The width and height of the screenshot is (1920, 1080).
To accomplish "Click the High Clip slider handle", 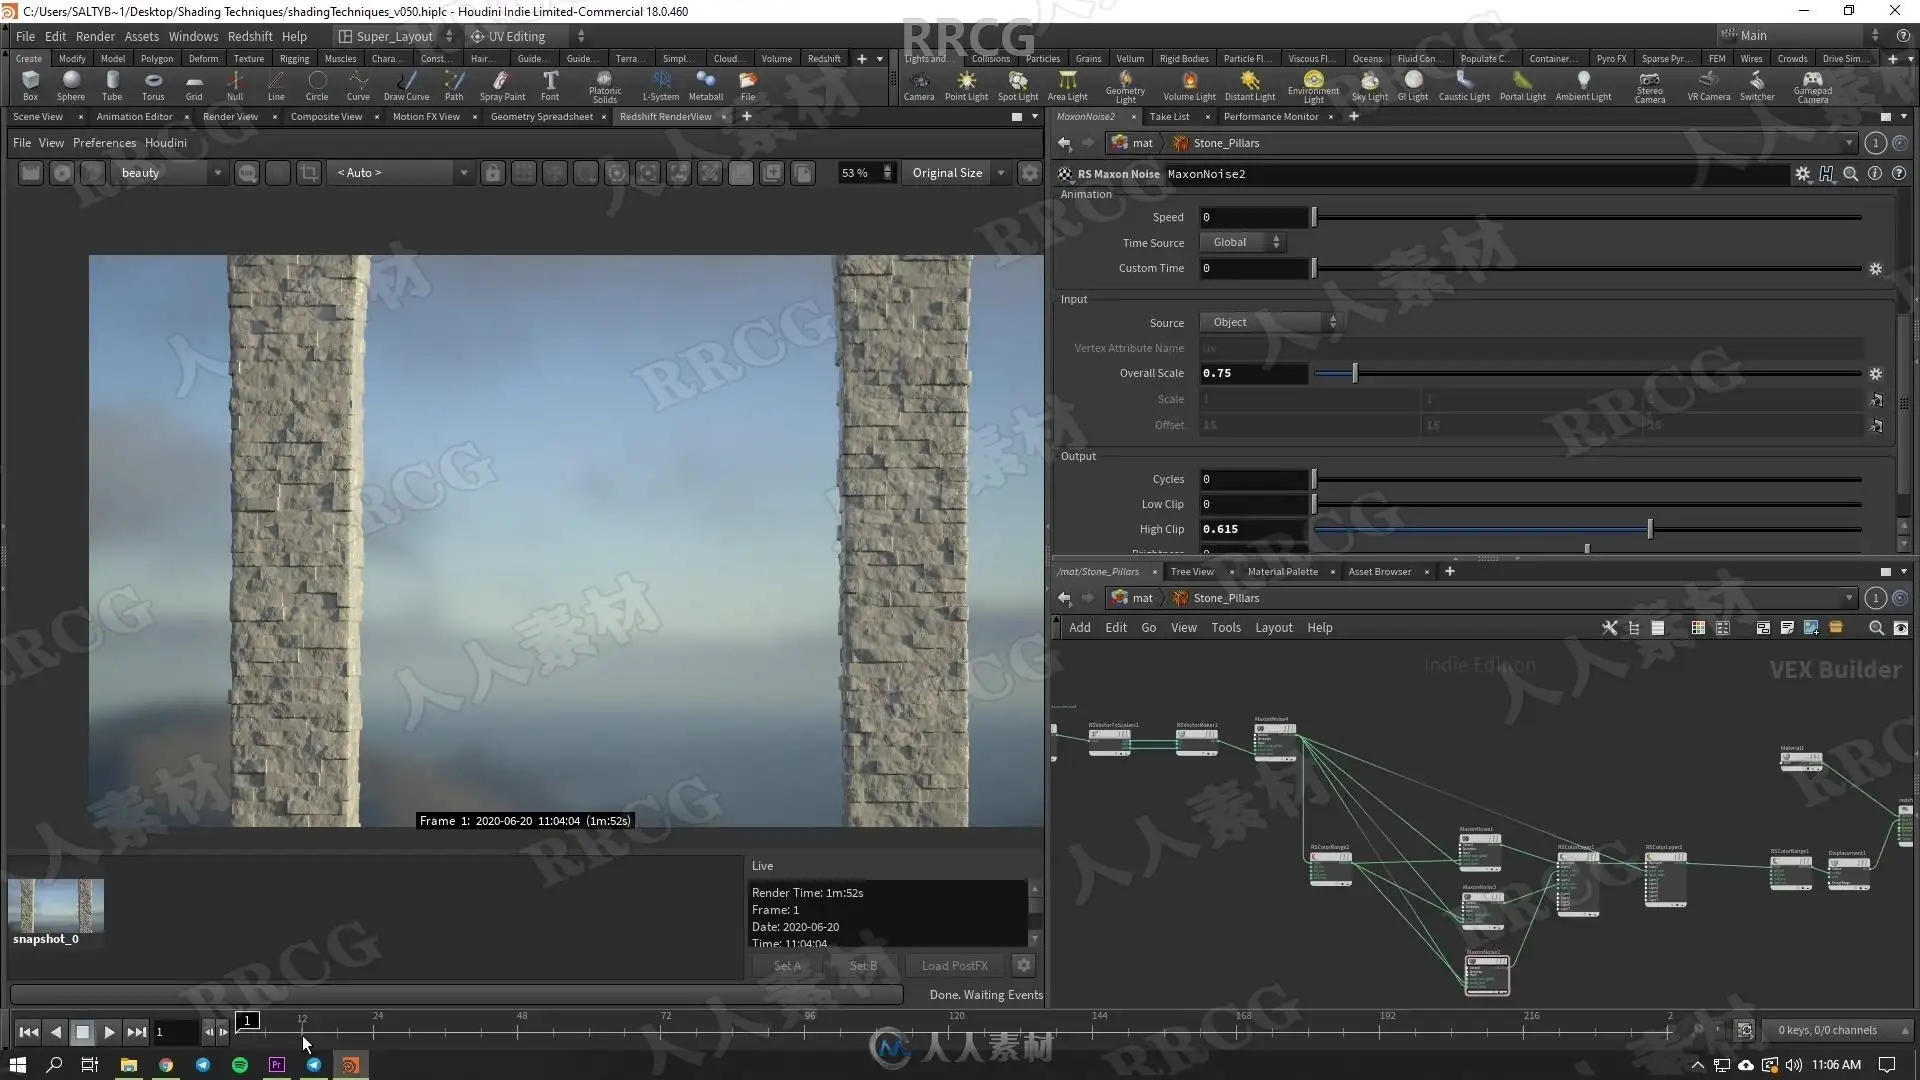I will [x=1650, y=529].
